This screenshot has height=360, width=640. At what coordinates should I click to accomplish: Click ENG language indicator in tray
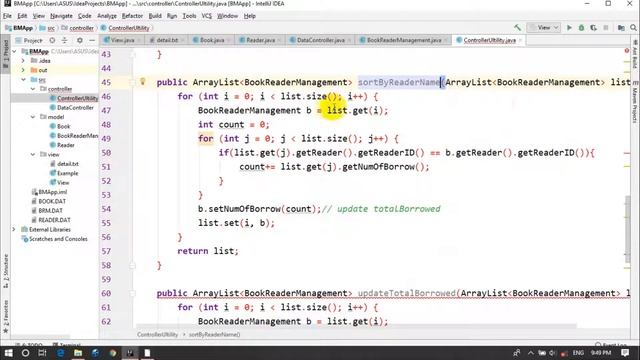click(x=578, y=353)
